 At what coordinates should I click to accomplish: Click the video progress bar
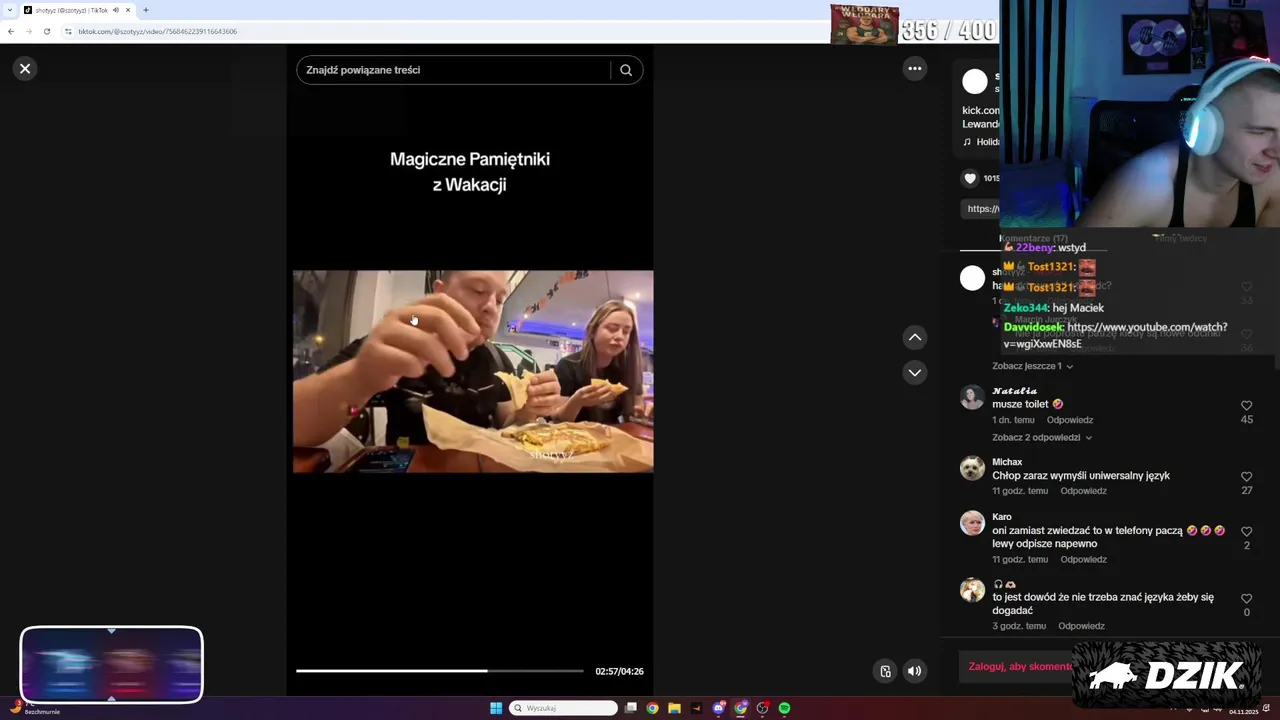click(439, 671)
